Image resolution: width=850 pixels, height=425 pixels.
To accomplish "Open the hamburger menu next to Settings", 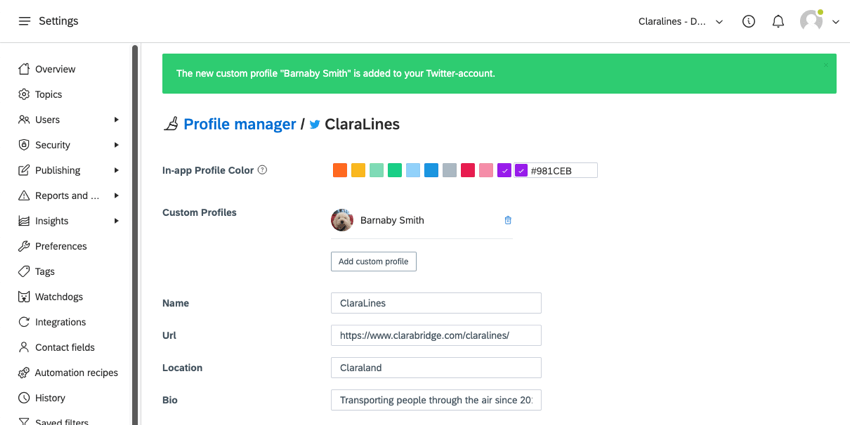I will pyautogui.click(x=24, y=21).
